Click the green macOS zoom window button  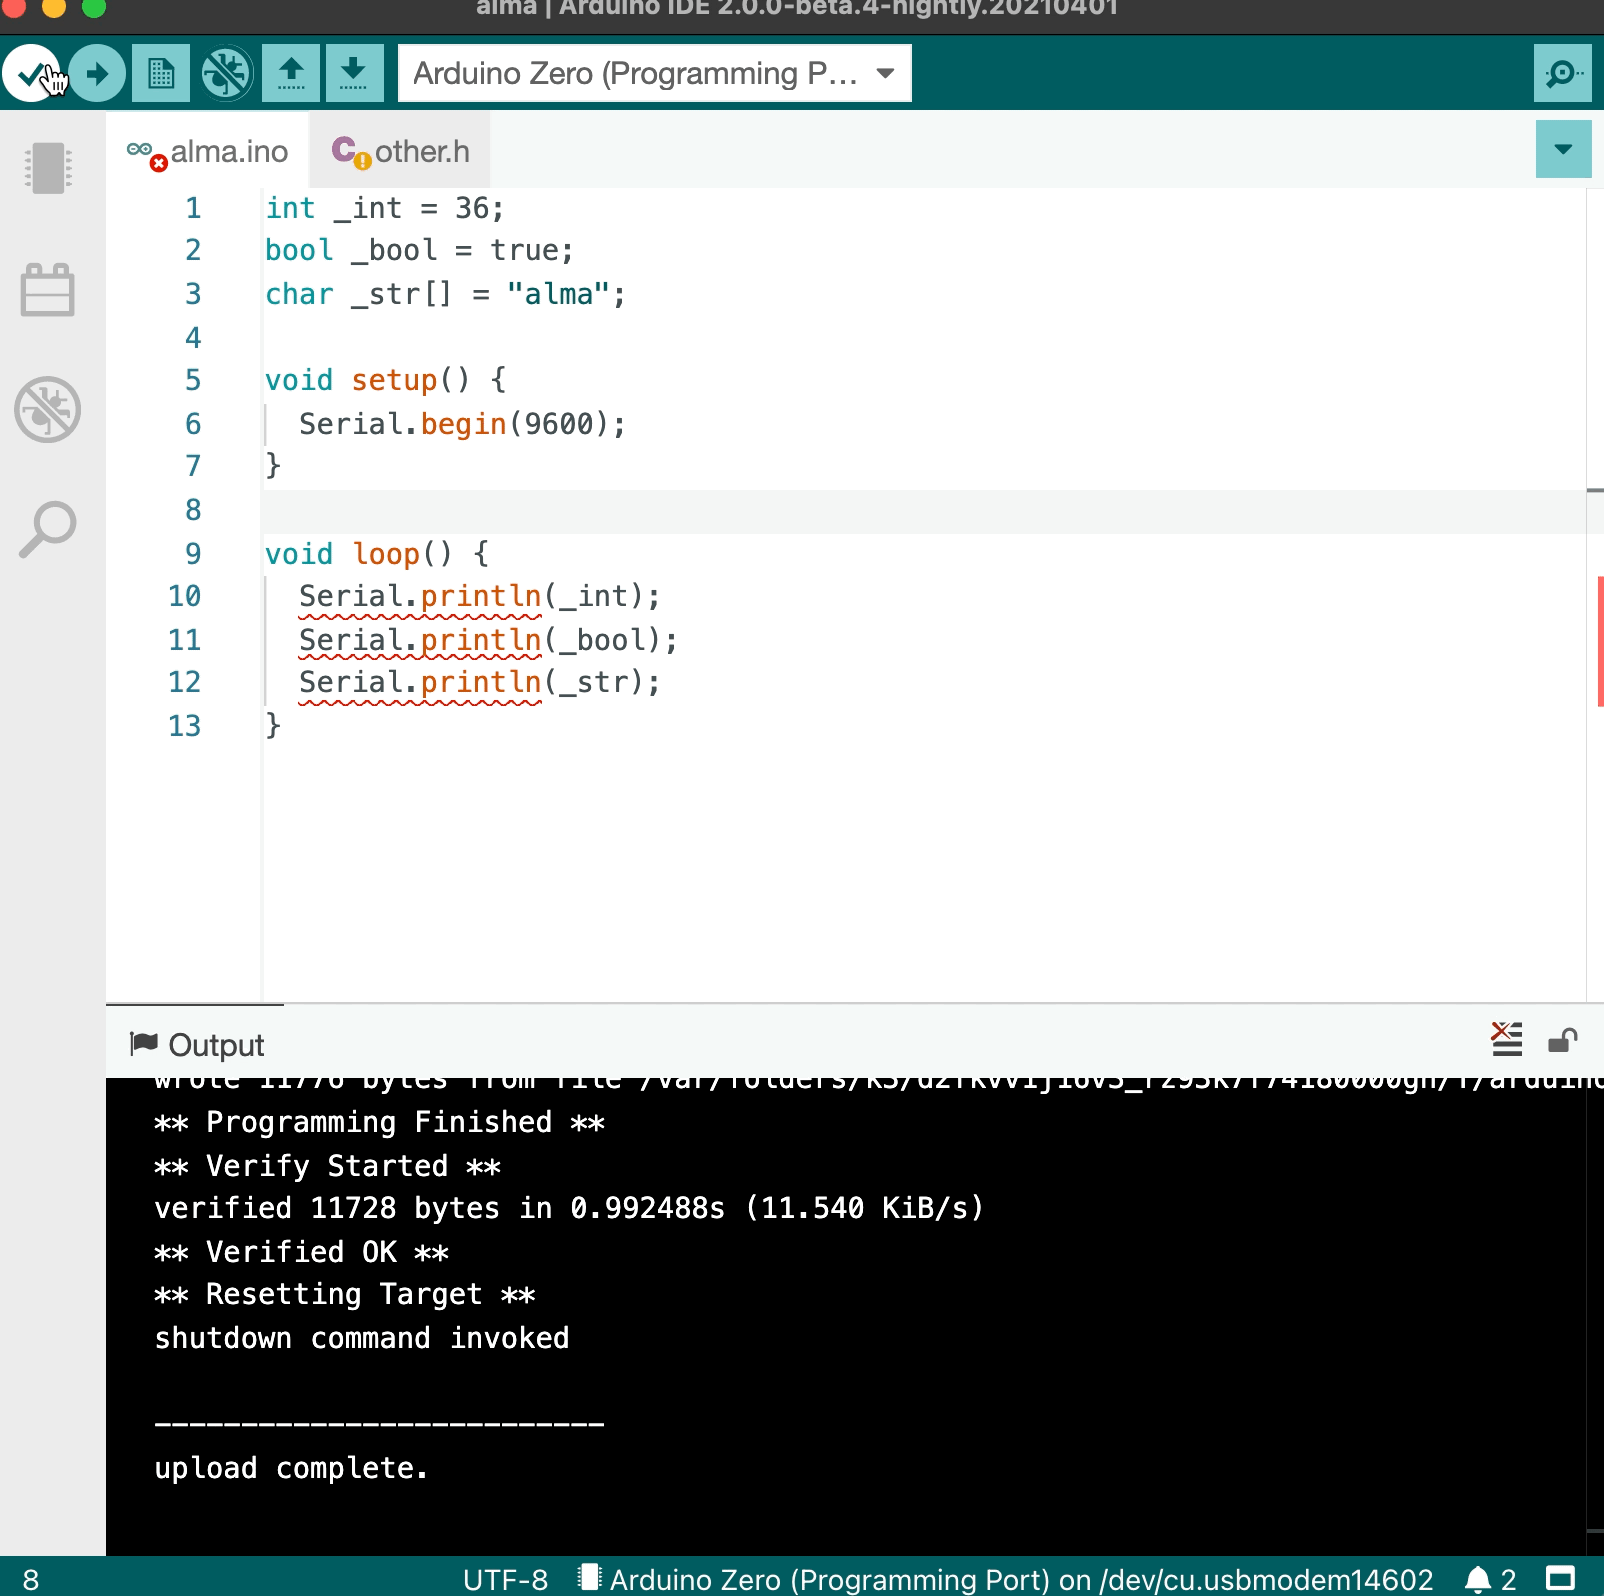click(x=93, y=8)
